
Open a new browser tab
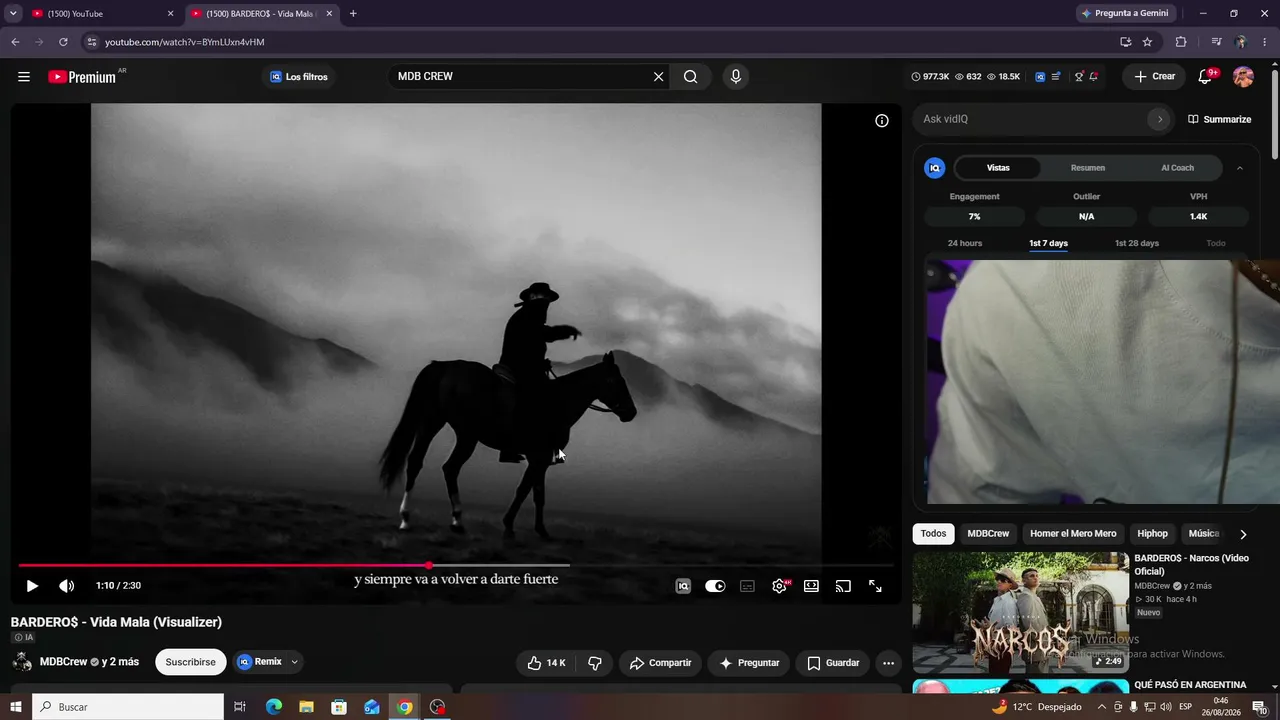click(x=353, y=14)
